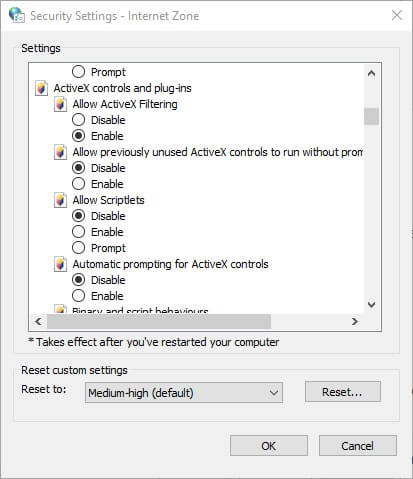
Task: Open the Reset to Medium-high dropdown
Action: click(x=184, y=393)
